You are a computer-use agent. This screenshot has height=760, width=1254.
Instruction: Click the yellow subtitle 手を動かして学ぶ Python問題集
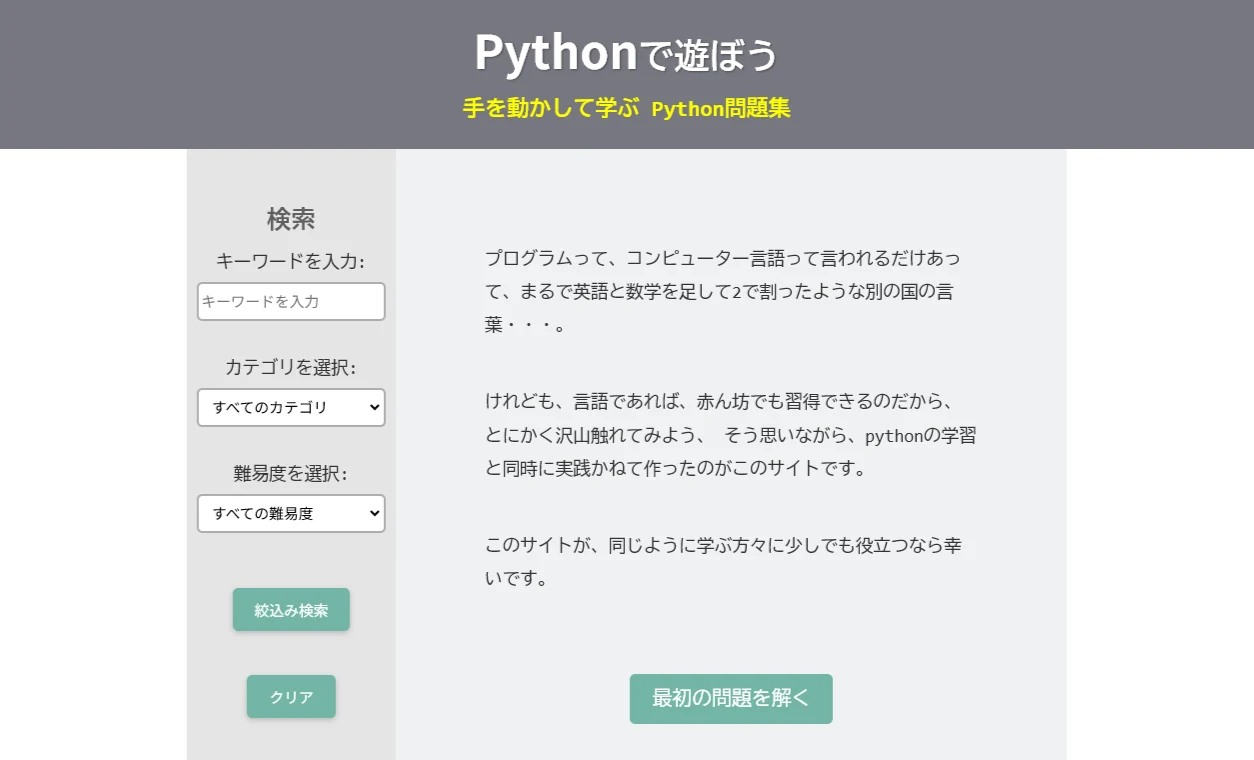[626, 108]
